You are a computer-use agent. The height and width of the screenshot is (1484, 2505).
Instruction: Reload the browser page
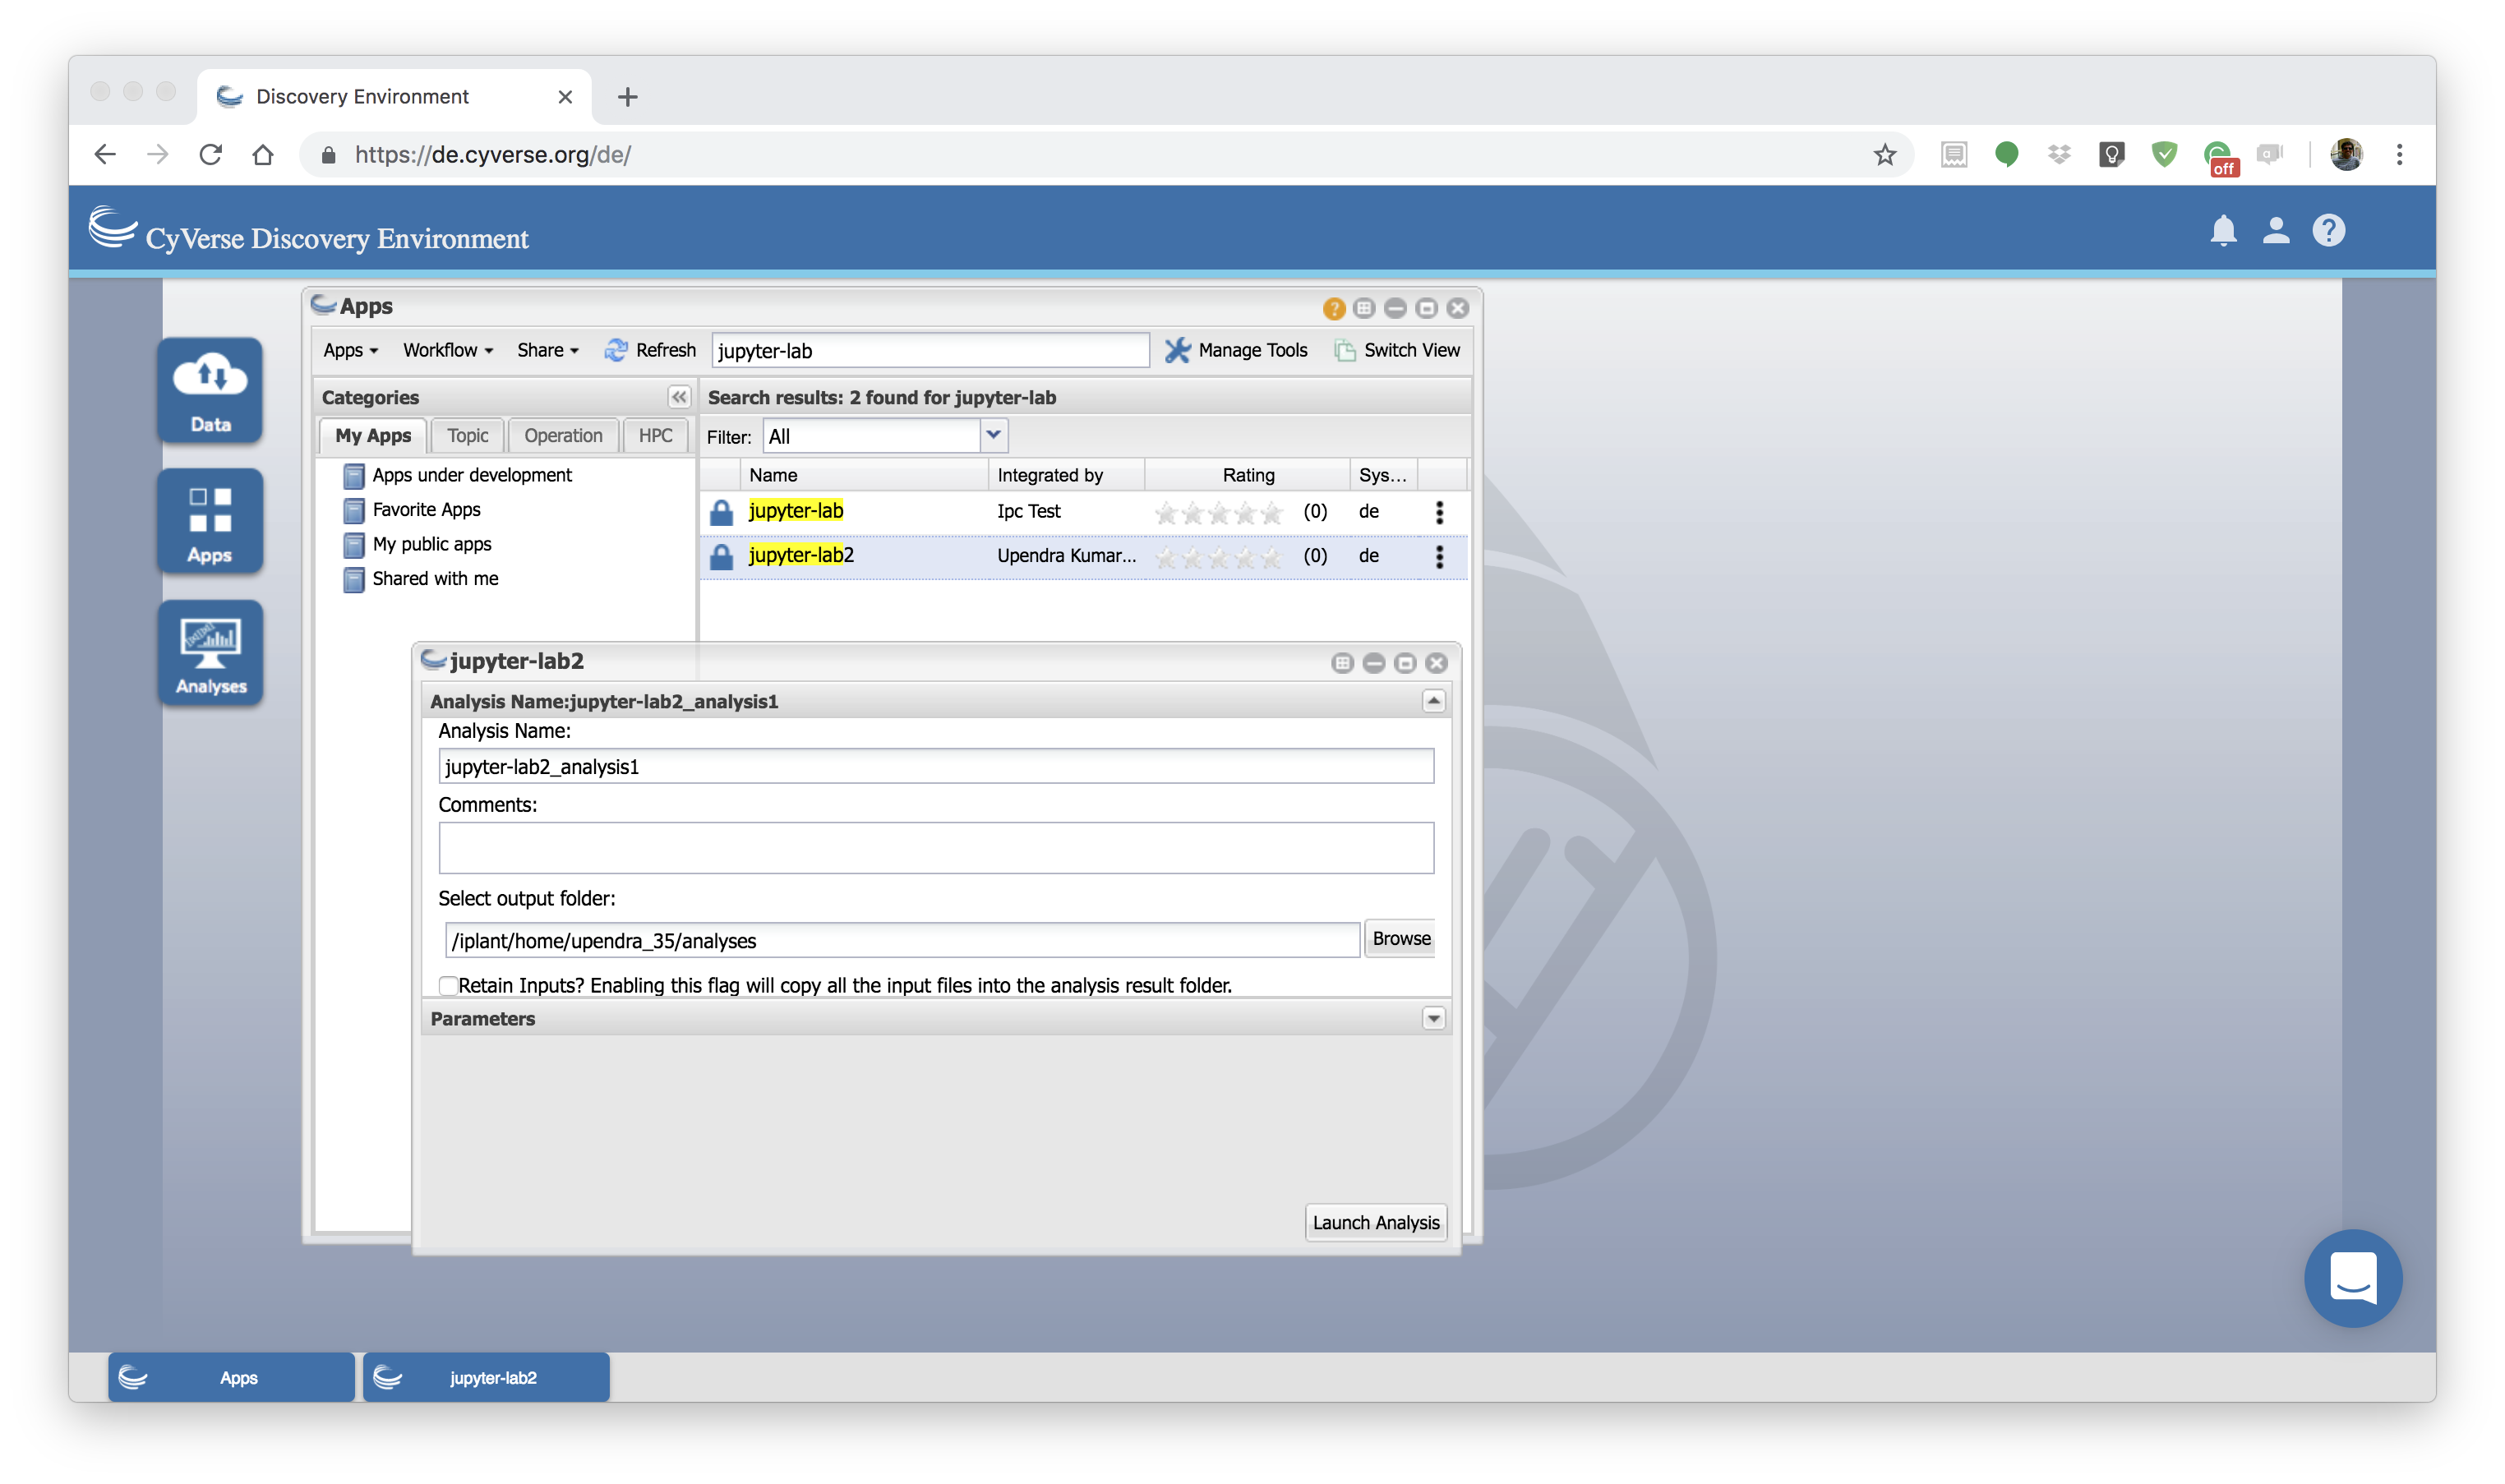[x=210, y=154]
